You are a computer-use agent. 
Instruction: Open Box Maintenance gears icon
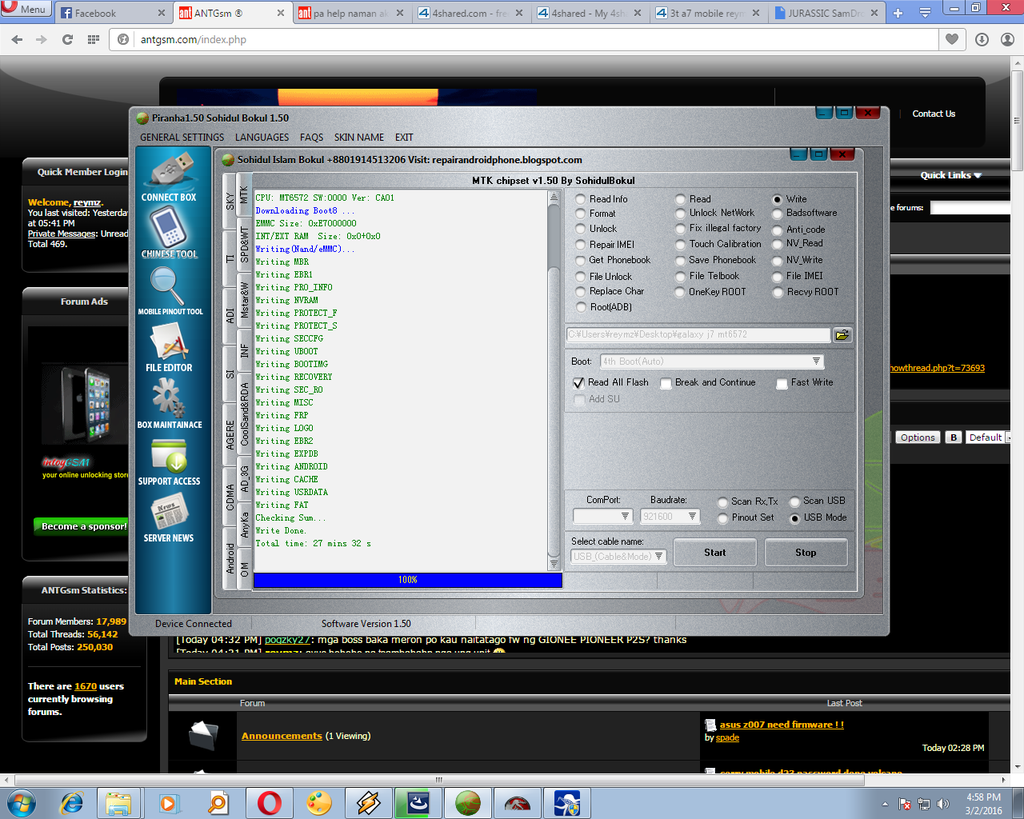coord(169,400)
